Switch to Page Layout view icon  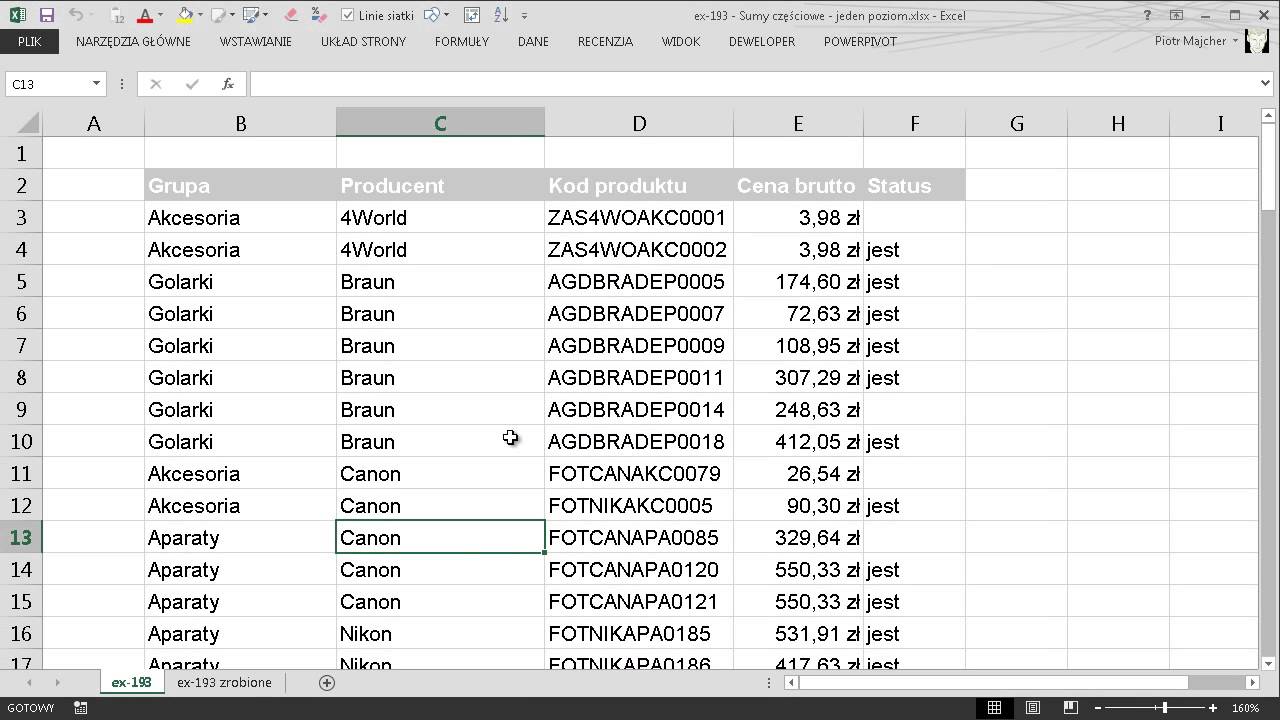1032,708
